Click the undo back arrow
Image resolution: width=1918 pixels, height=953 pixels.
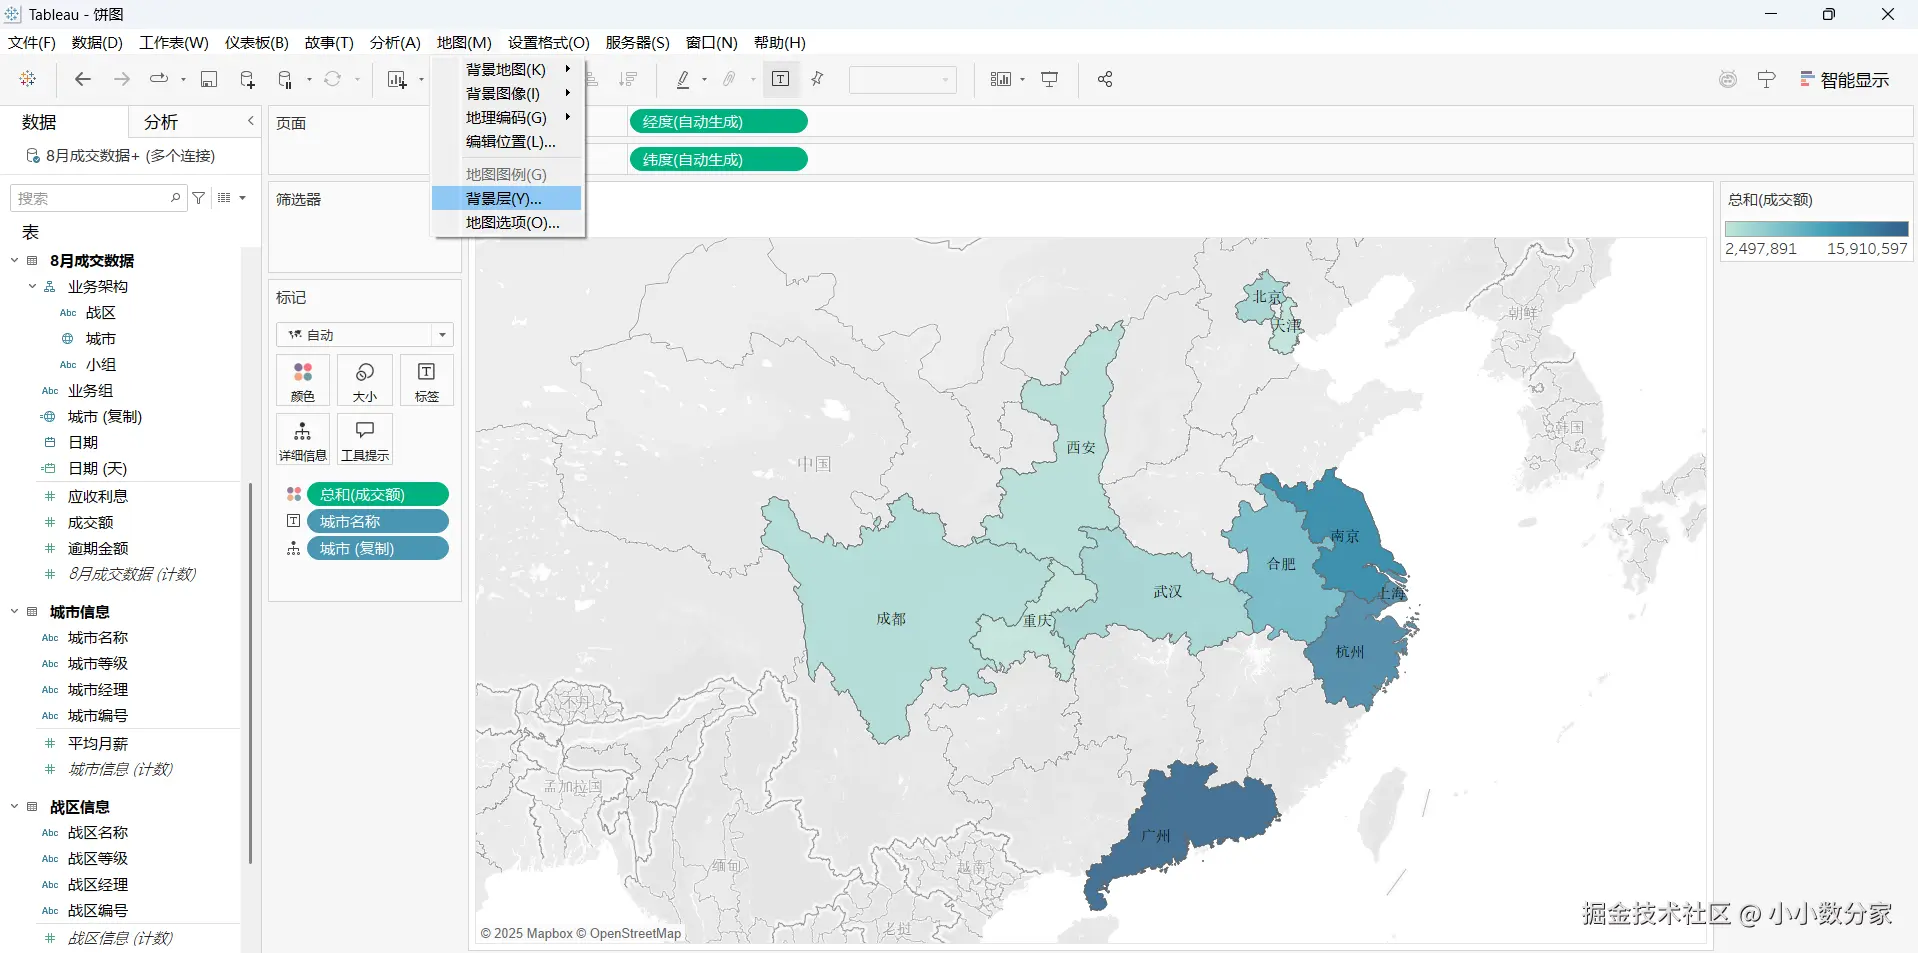point(83,79)
